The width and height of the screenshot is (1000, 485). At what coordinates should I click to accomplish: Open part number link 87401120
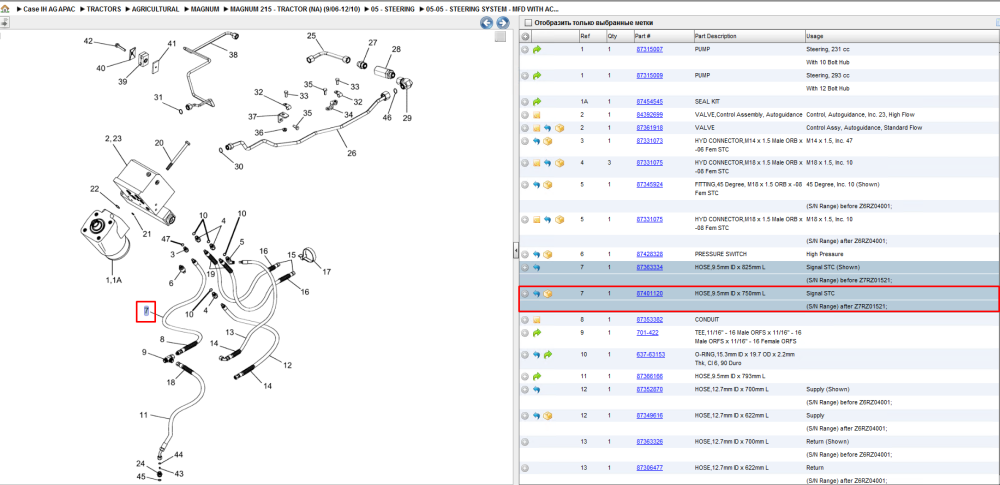(649, 294)
